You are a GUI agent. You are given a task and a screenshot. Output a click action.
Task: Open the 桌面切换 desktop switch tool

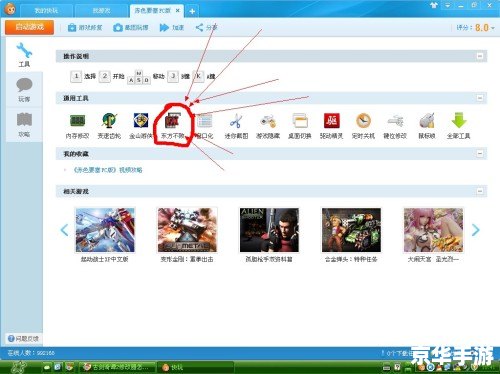(300, 126)
